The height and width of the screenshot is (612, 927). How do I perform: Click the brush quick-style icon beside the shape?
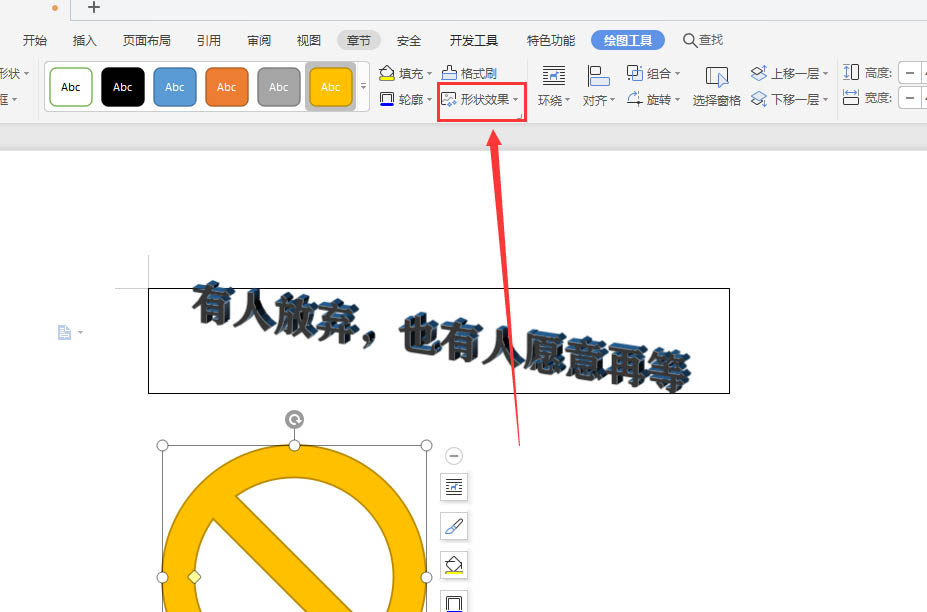[453, 526]
